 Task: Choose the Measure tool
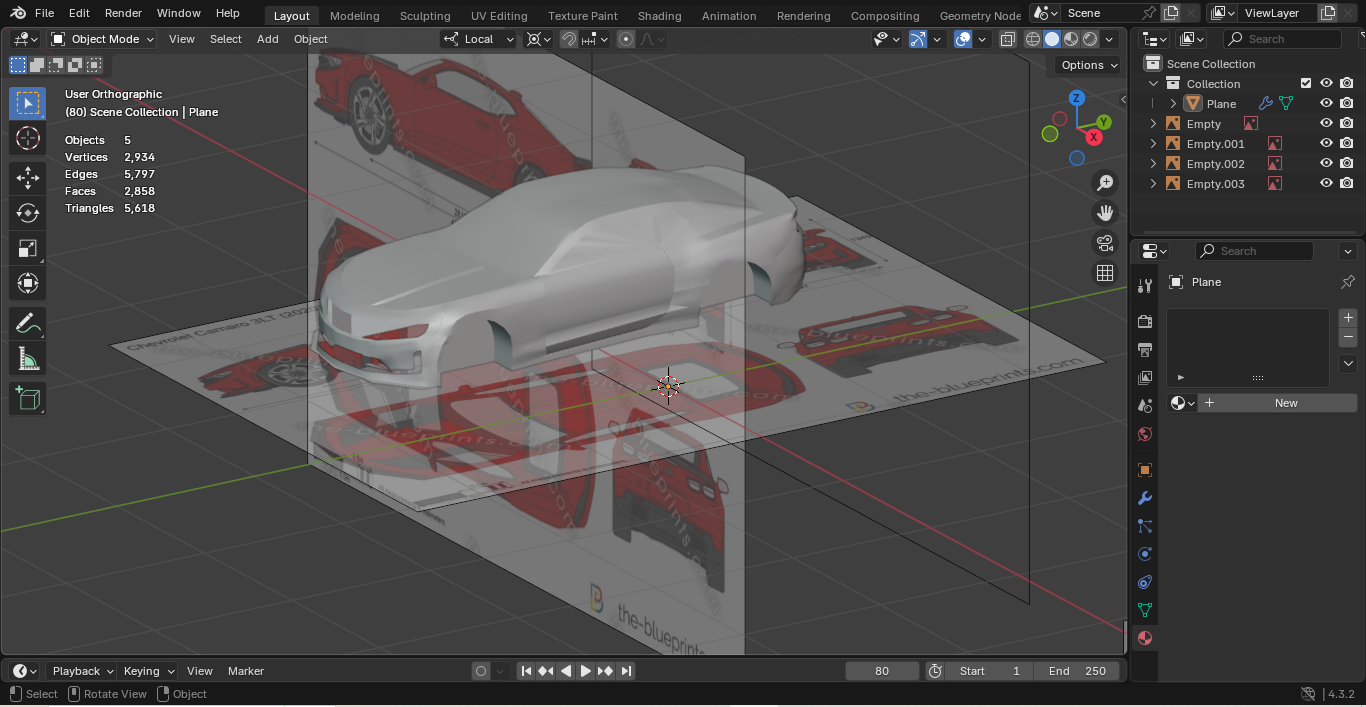coord(28,359)
